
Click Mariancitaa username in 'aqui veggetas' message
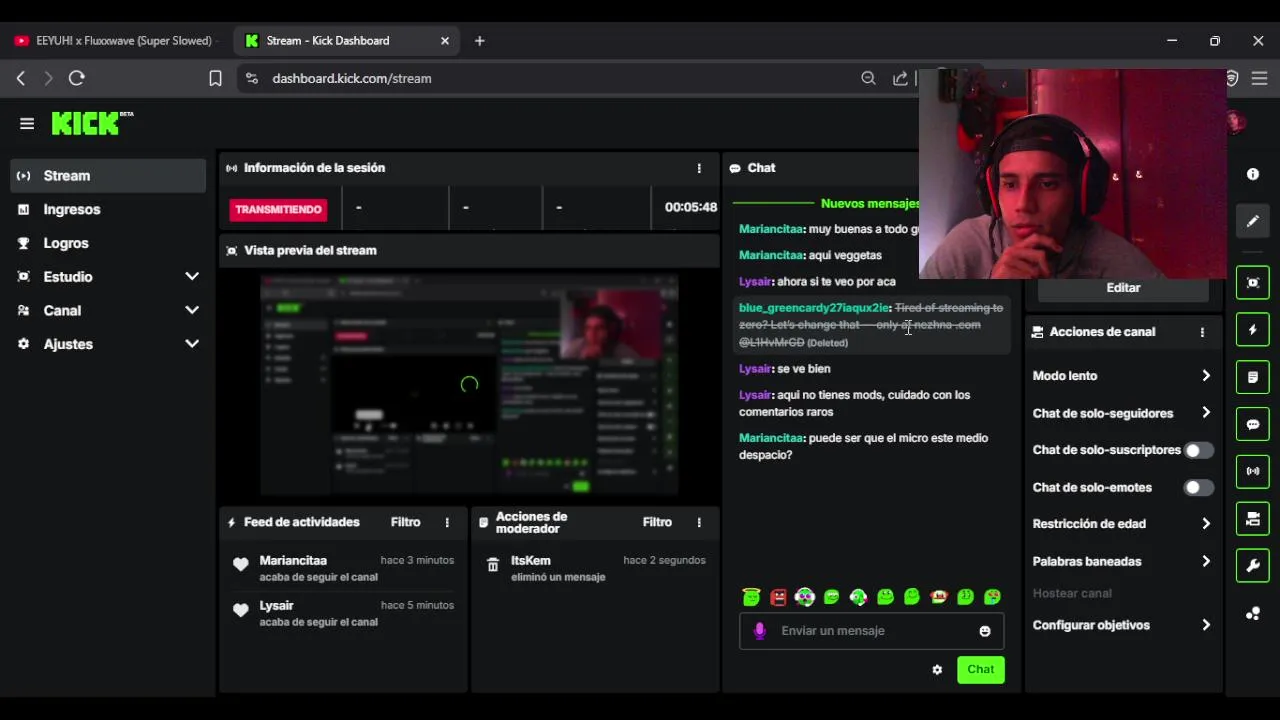pyautogui.click(x=771, y=256)
